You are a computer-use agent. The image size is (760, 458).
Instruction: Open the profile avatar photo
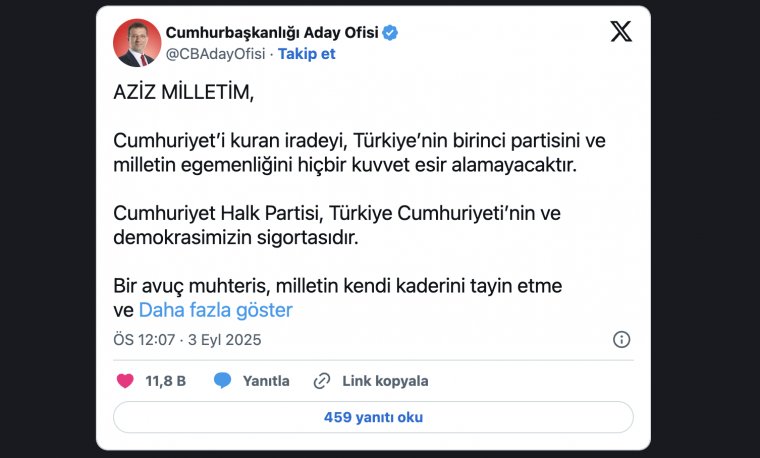point(137,43)
